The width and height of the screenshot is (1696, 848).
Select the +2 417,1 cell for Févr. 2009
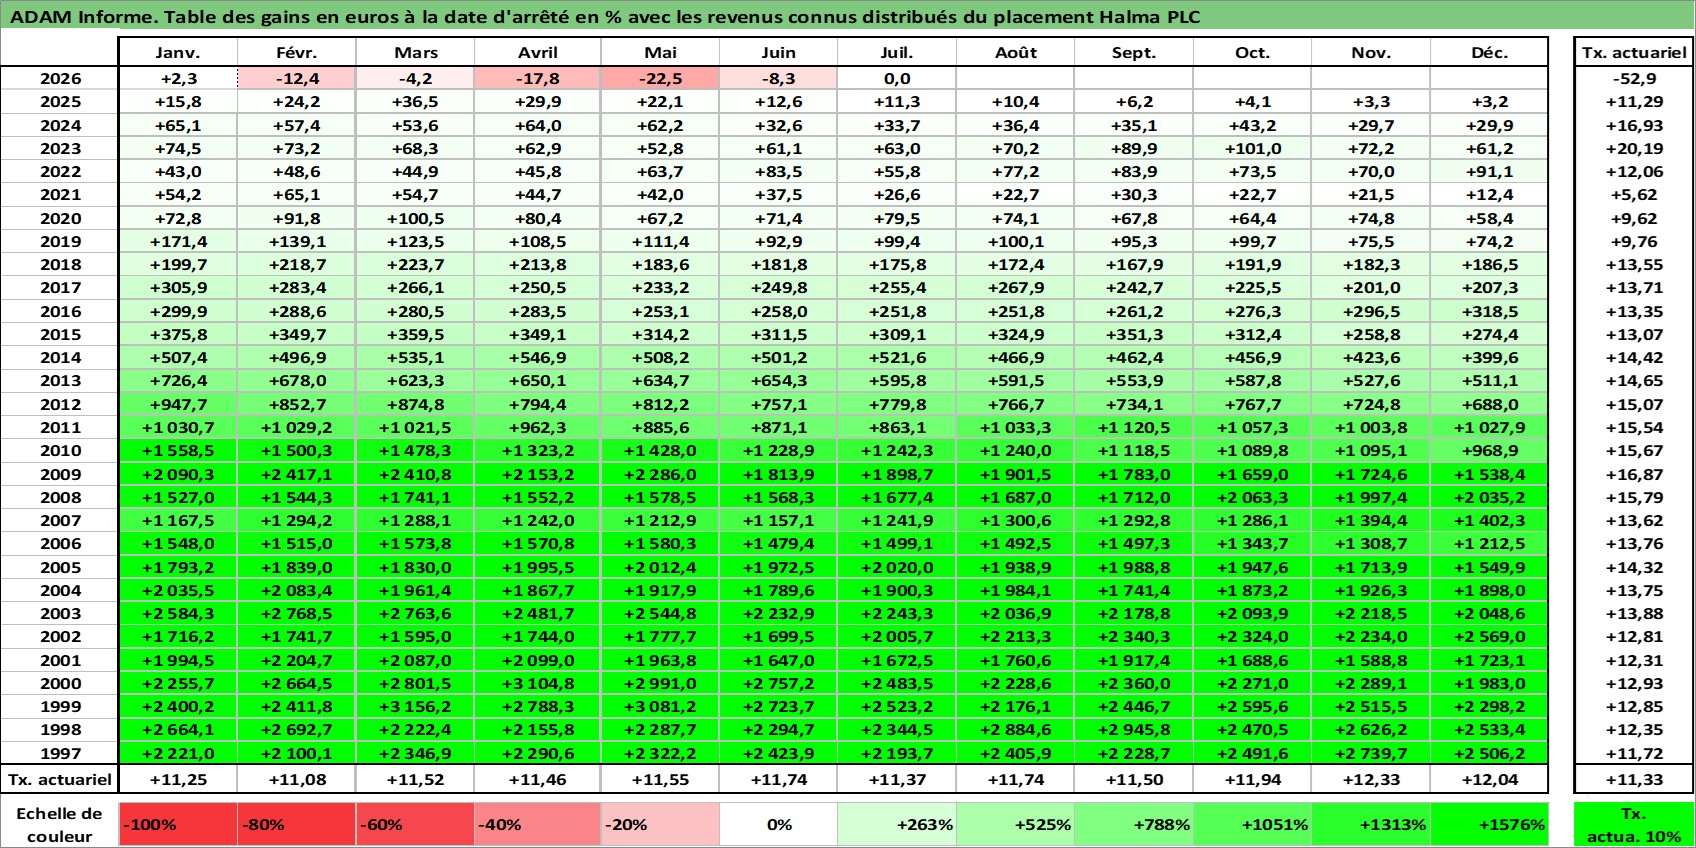[x=296, y=474]
